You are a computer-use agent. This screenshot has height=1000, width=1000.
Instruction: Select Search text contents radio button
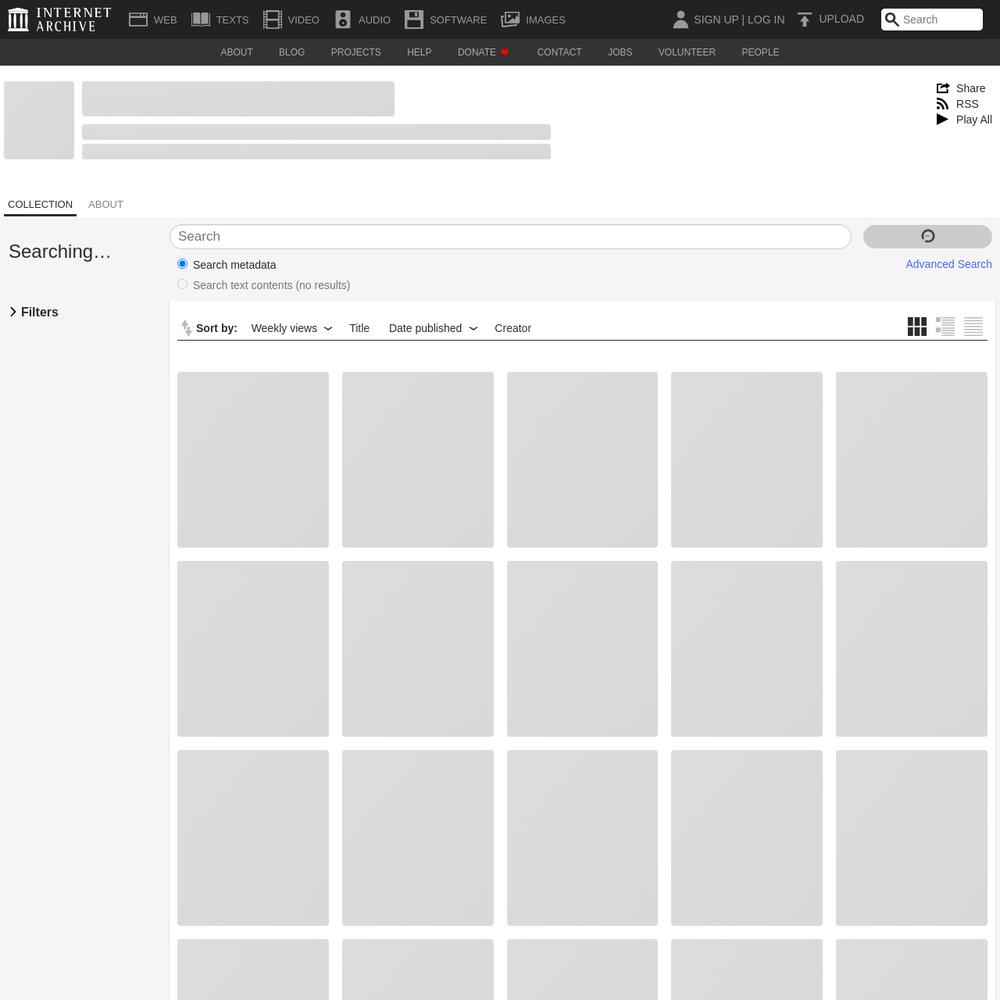click(x=182, y=284)
